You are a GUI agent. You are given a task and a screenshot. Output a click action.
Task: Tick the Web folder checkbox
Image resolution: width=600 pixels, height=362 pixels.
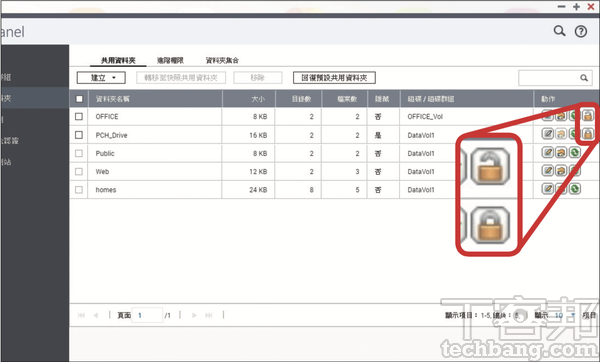click(x=79, y=171)
